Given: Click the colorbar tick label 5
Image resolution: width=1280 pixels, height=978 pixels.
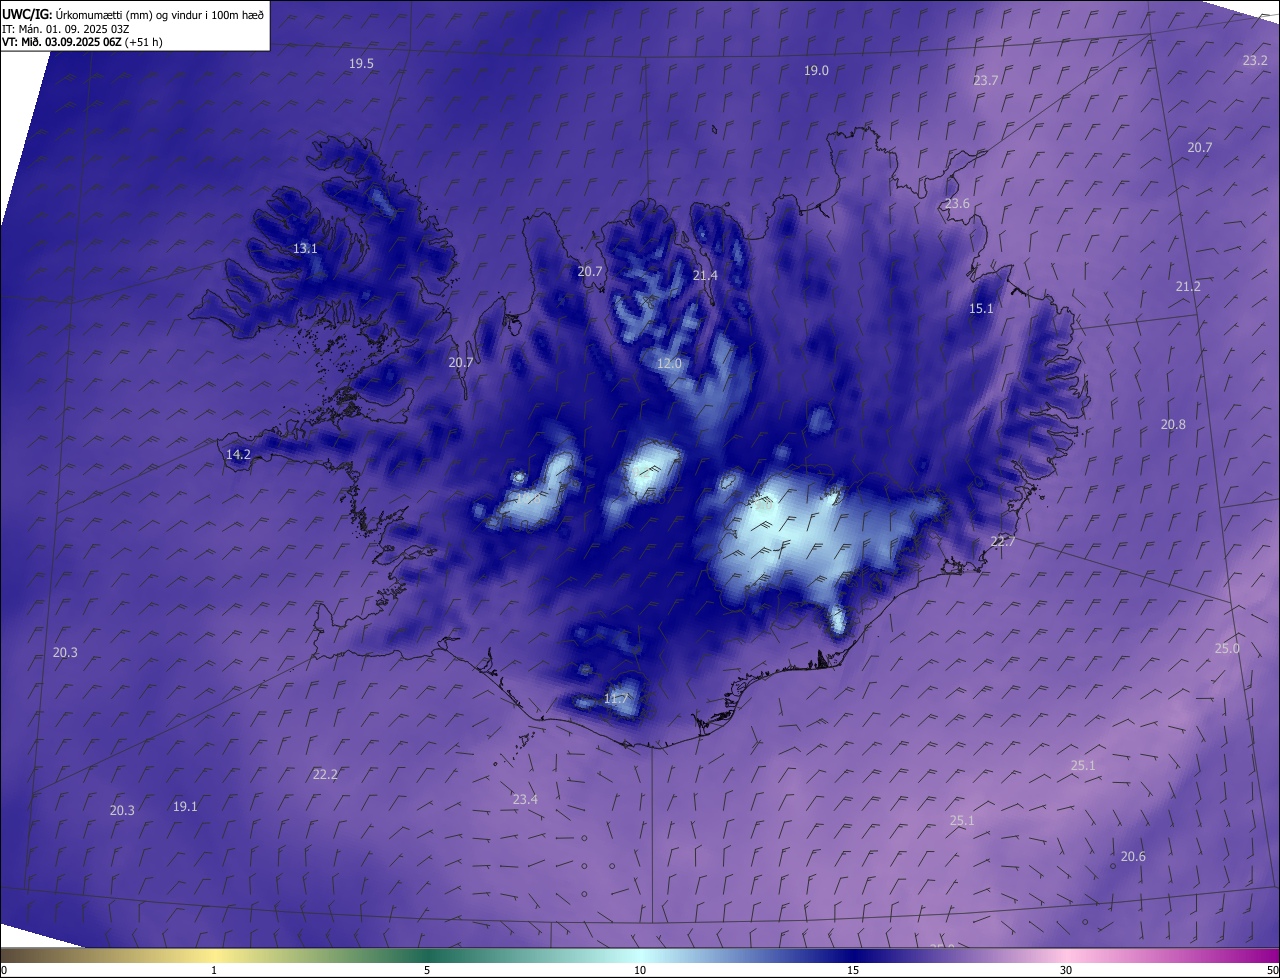Looking at the screenshot, I should 427,970.
